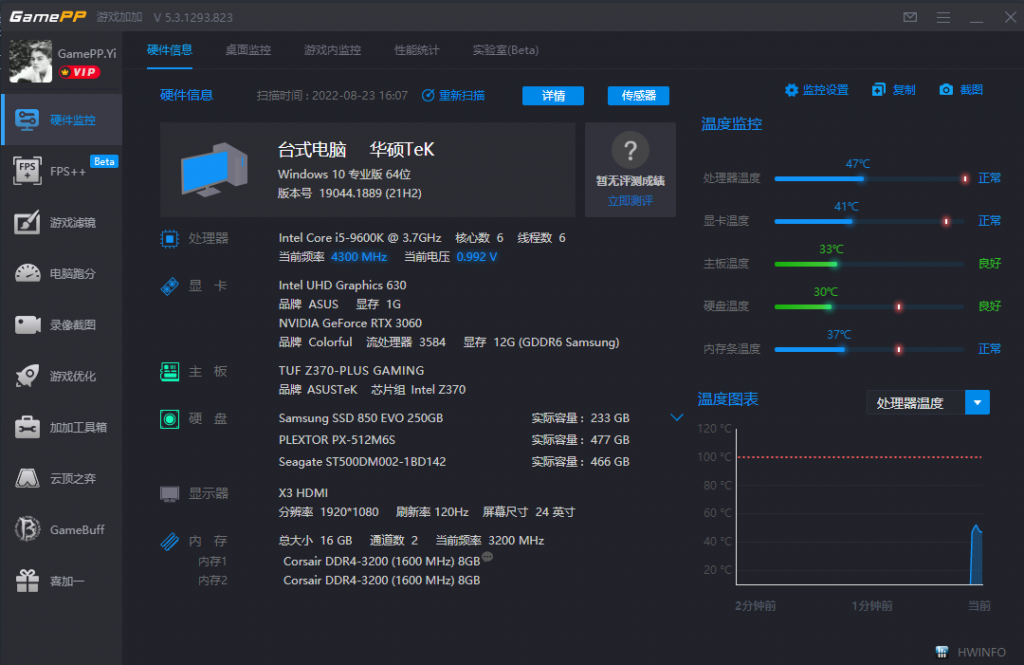
Task: Open the 电脑跑分 benchmark section
Action: (62, 273)
